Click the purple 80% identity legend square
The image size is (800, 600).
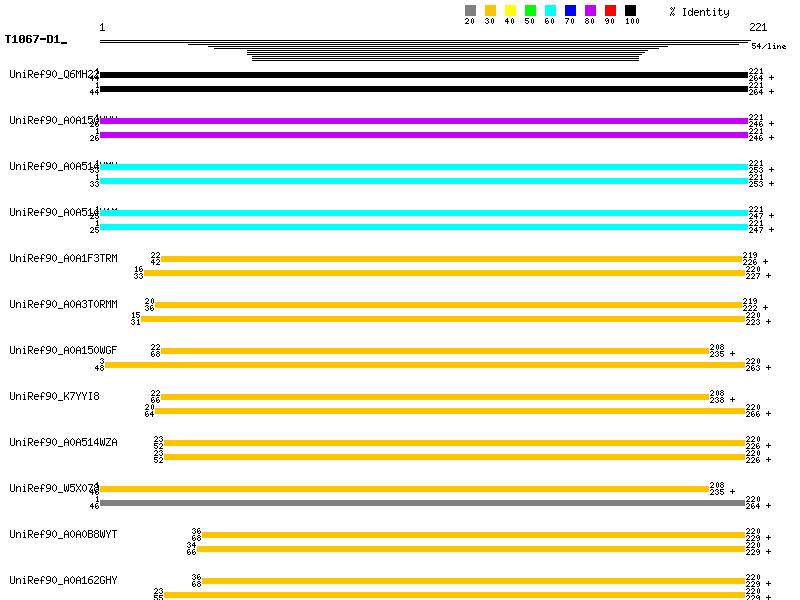point(590,11)
